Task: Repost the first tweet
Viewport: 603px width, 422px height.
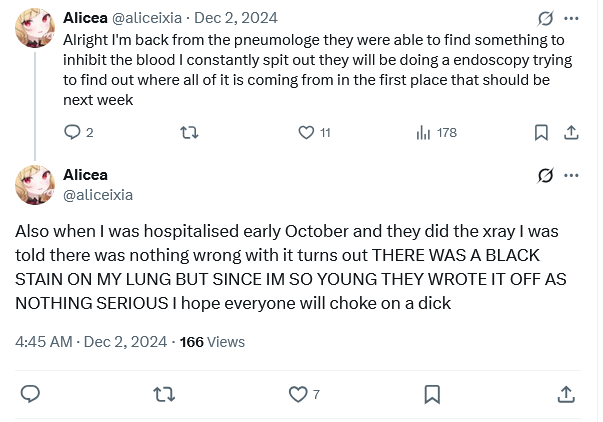Action: point(186,132)
